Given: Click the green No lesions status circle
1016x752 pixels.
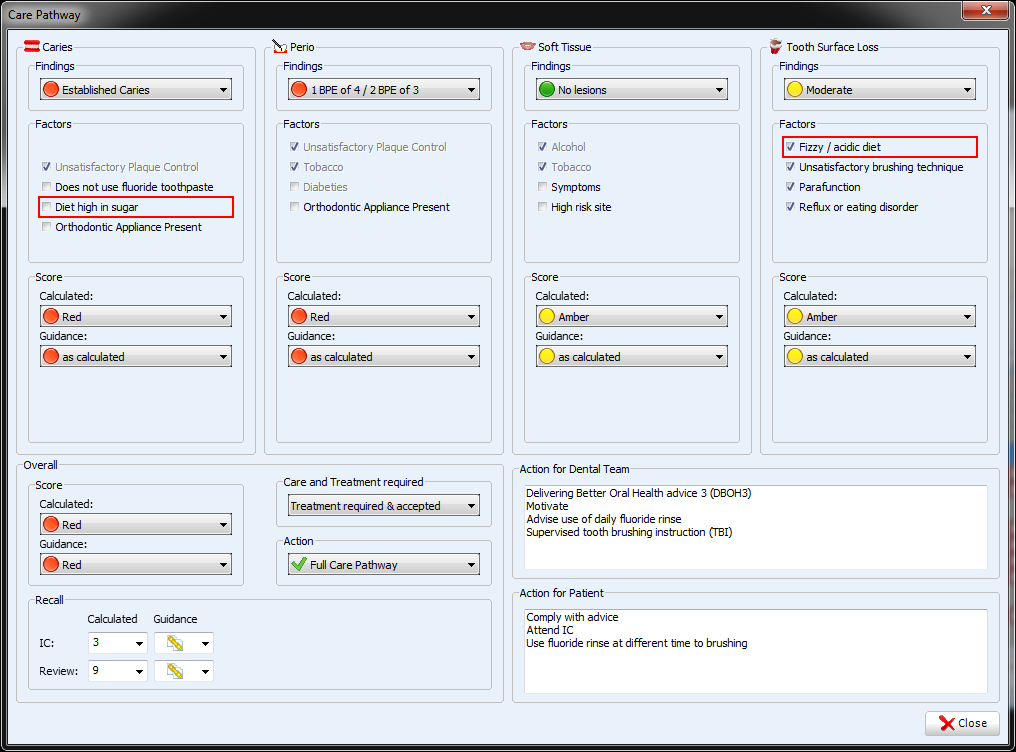Looking at the screenshot, I should (546, 90).
